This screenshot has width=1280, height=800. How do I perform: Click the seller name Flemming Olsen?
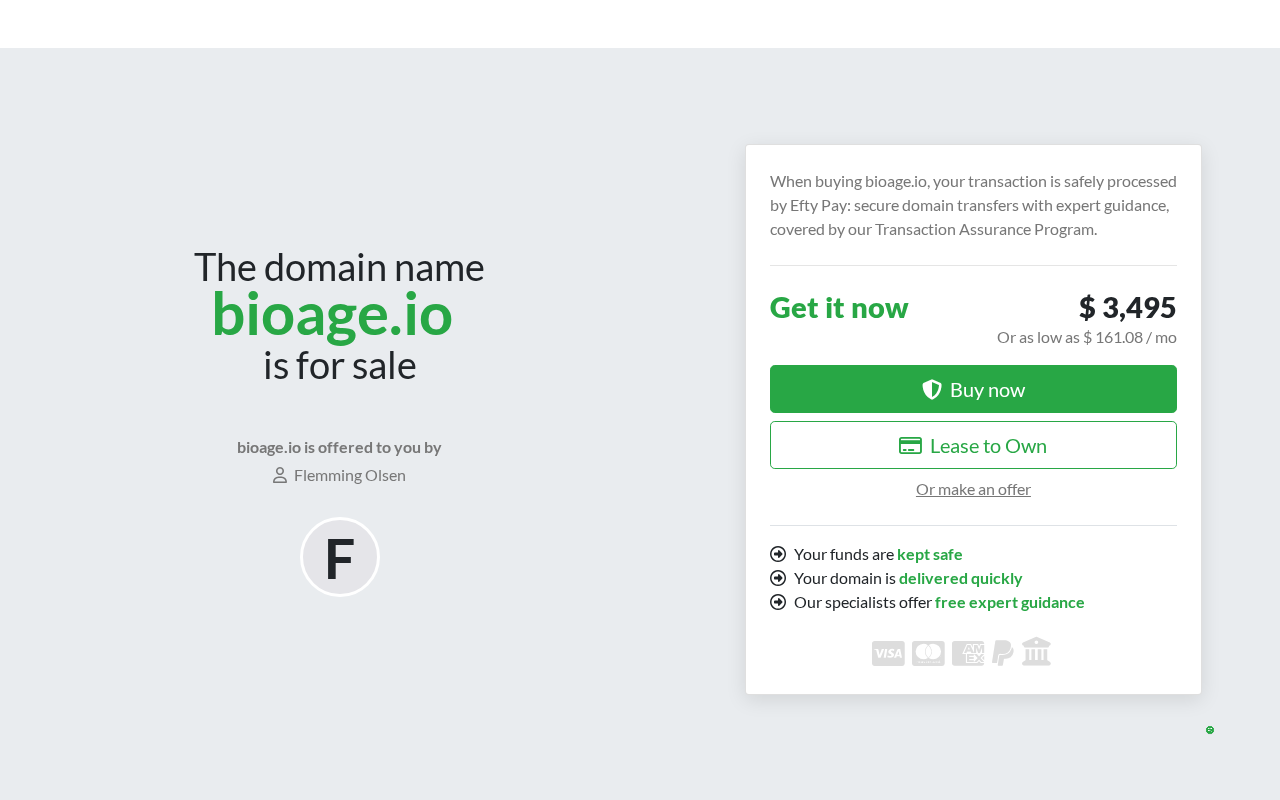point(350,475)
